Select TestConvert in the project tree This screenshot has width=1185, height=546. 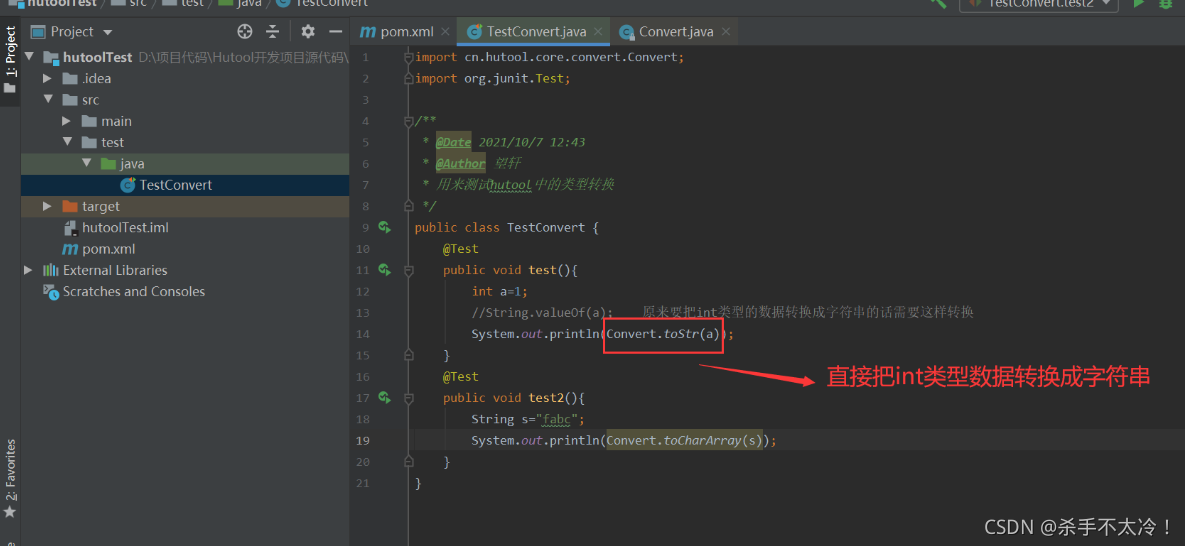point(185,185)
